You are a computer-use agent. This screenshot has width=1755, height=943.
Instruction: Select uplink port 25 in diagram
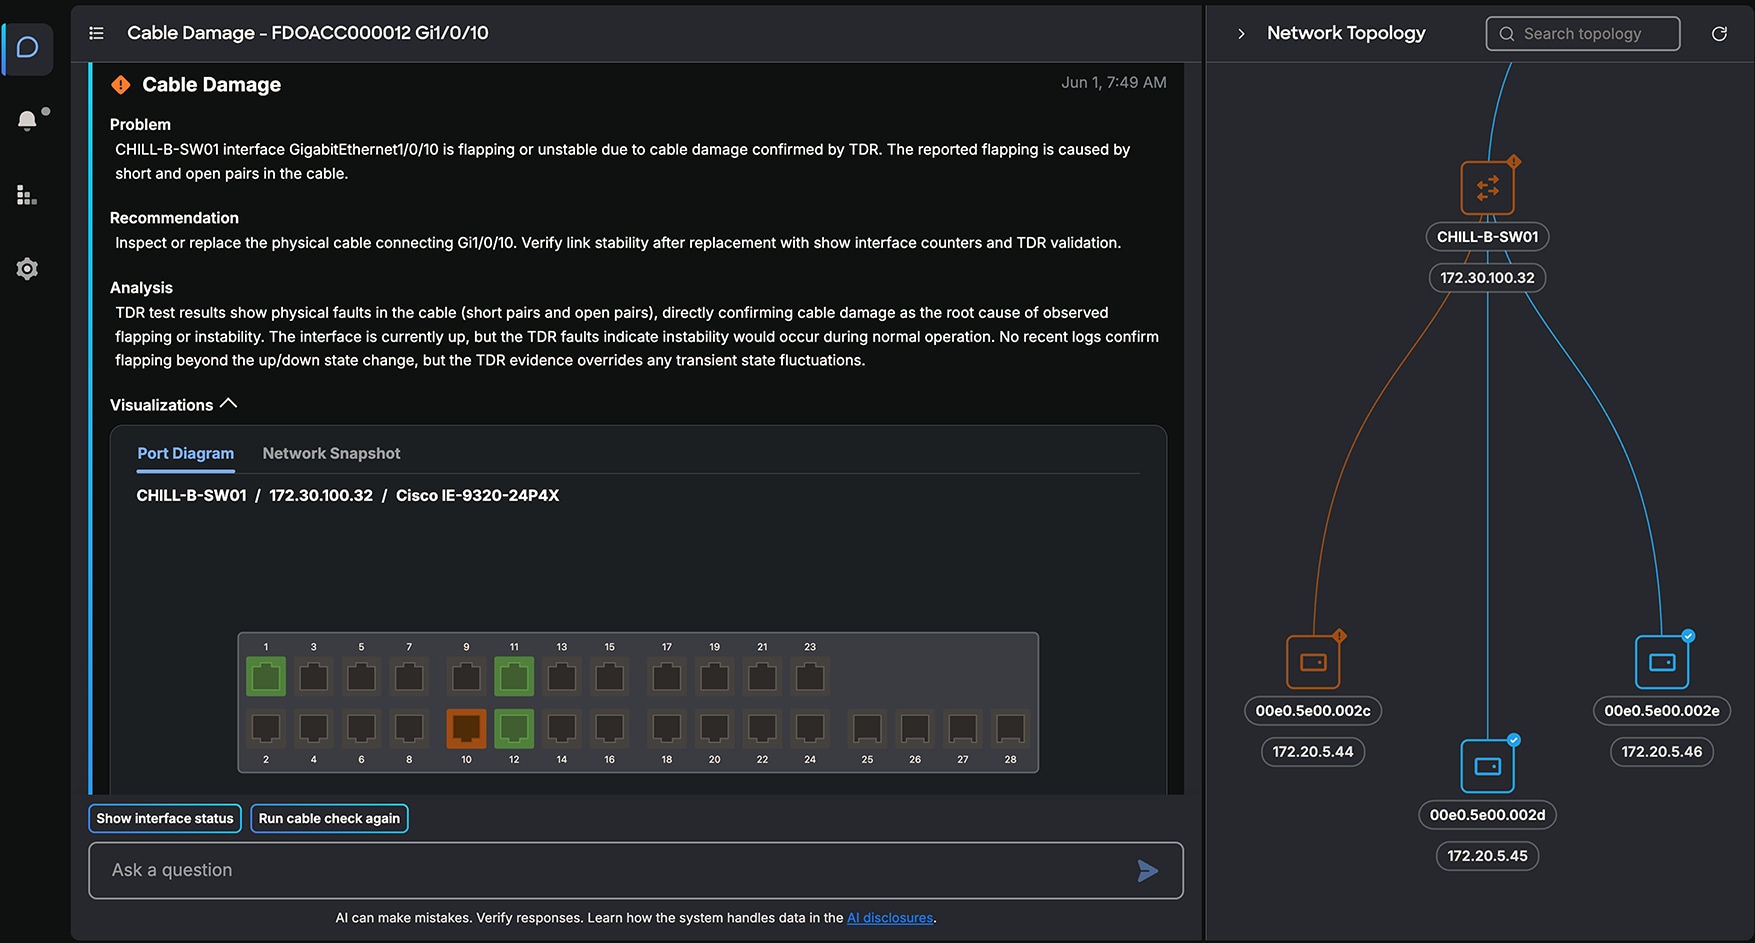point(867,729)
